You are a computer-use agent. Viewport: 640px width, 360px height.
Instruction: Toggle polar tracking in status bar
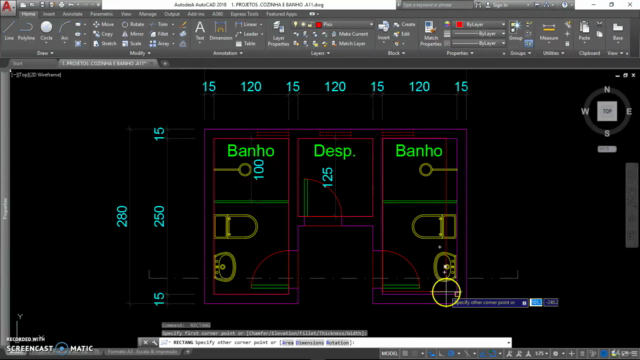coord(451,353)
